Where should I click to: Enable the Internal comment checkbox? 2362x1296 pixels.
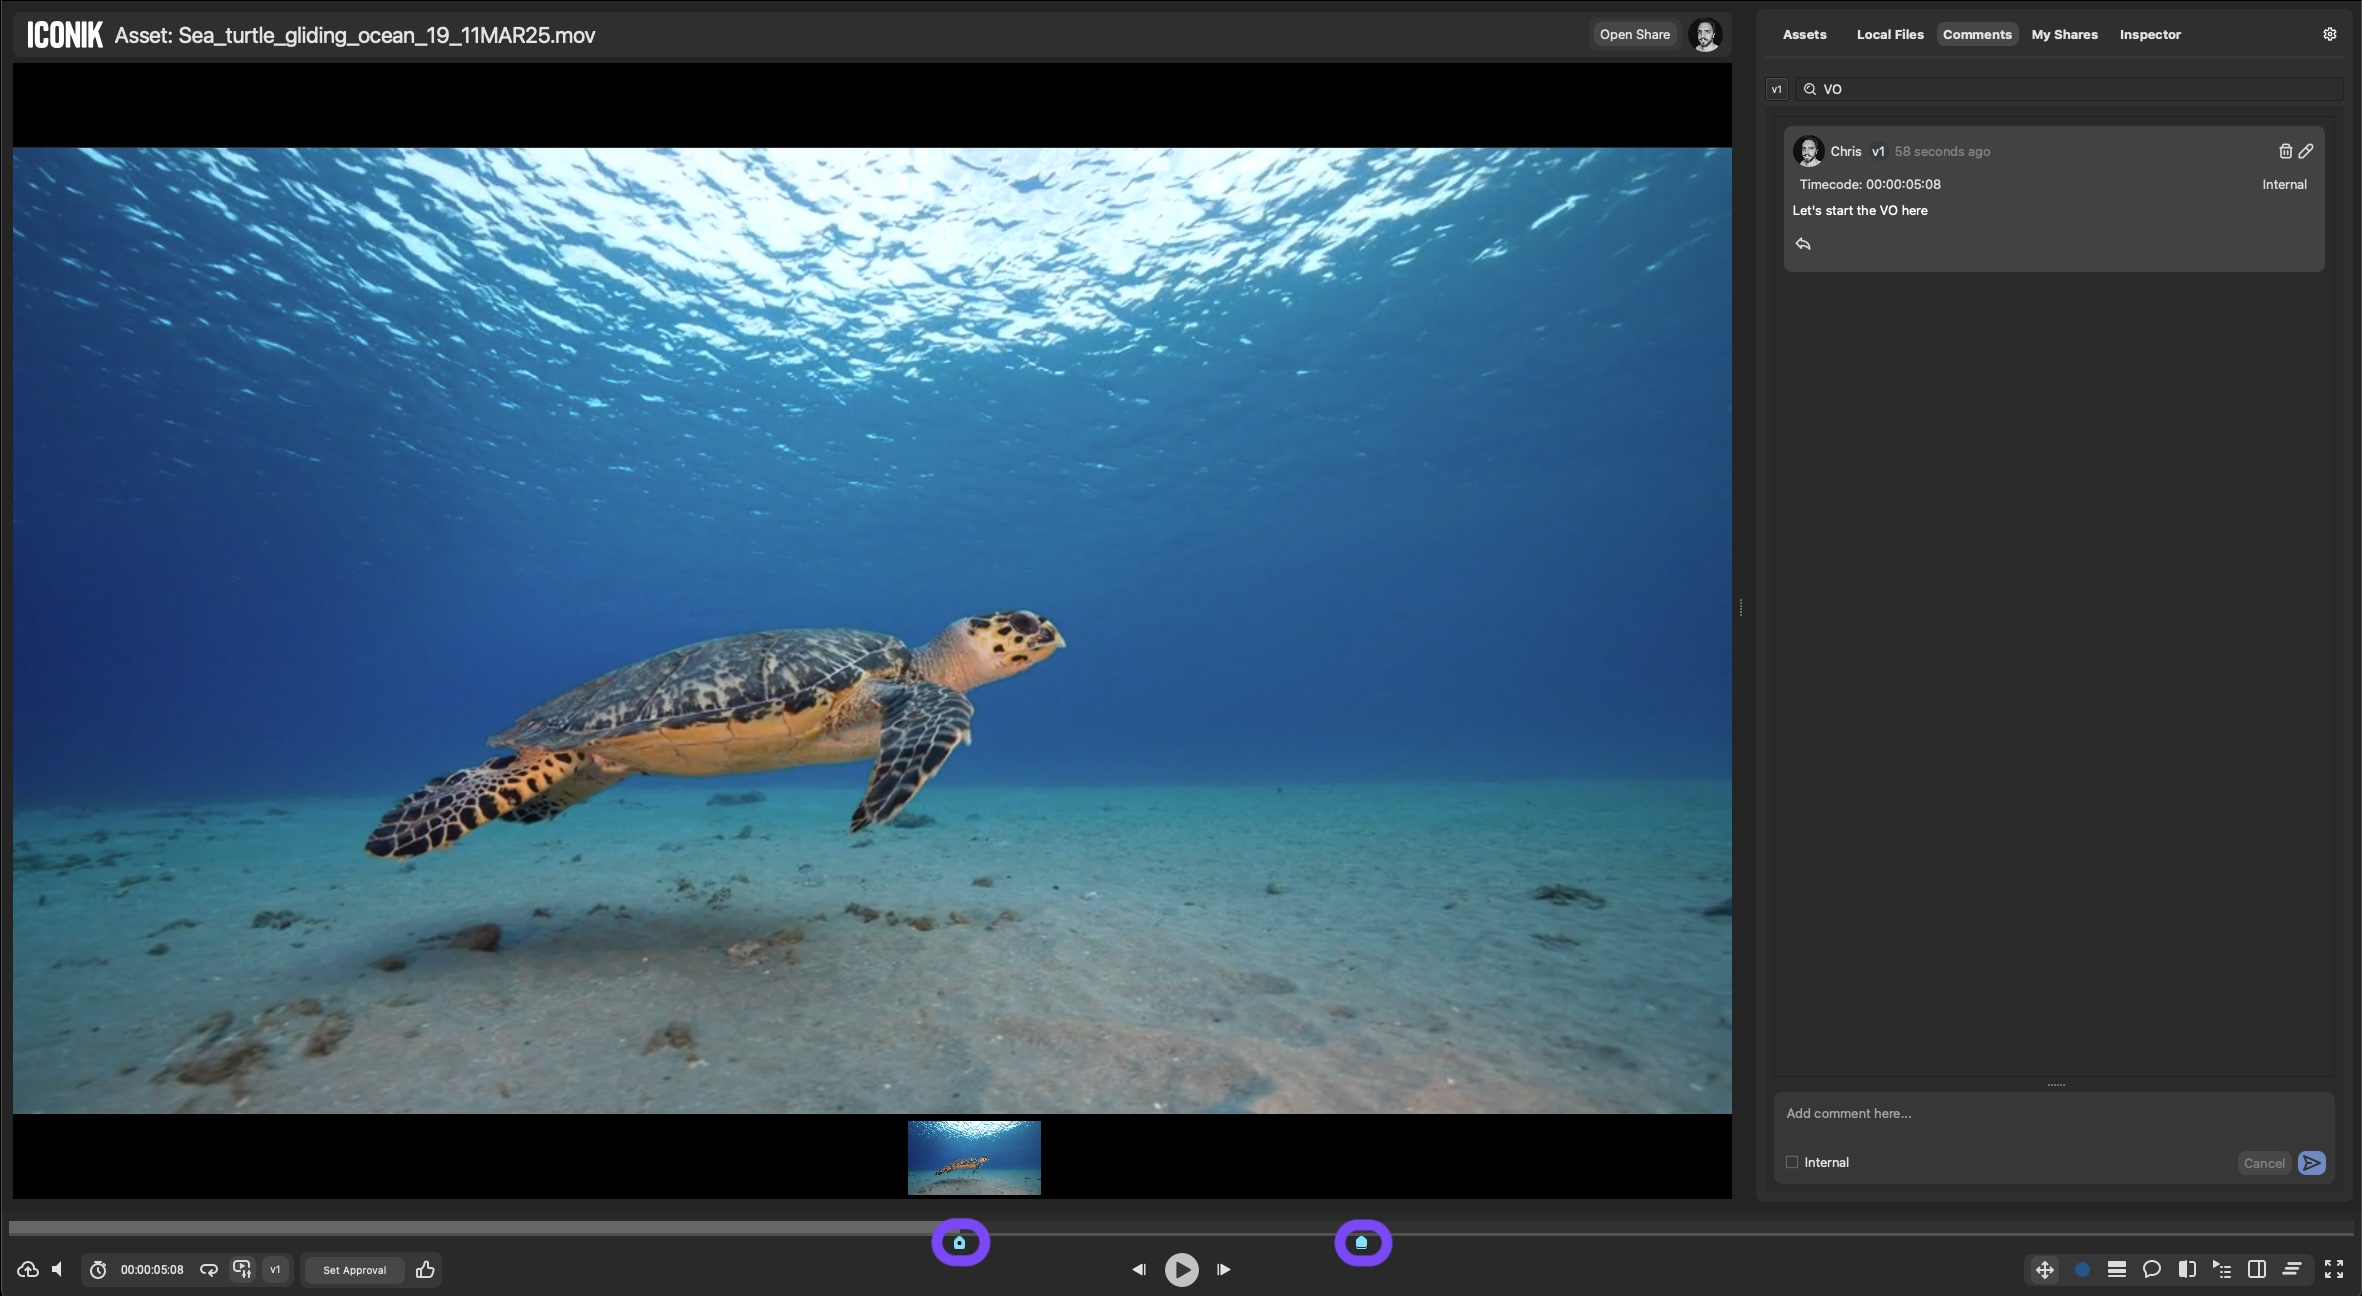(1792, 1162)
